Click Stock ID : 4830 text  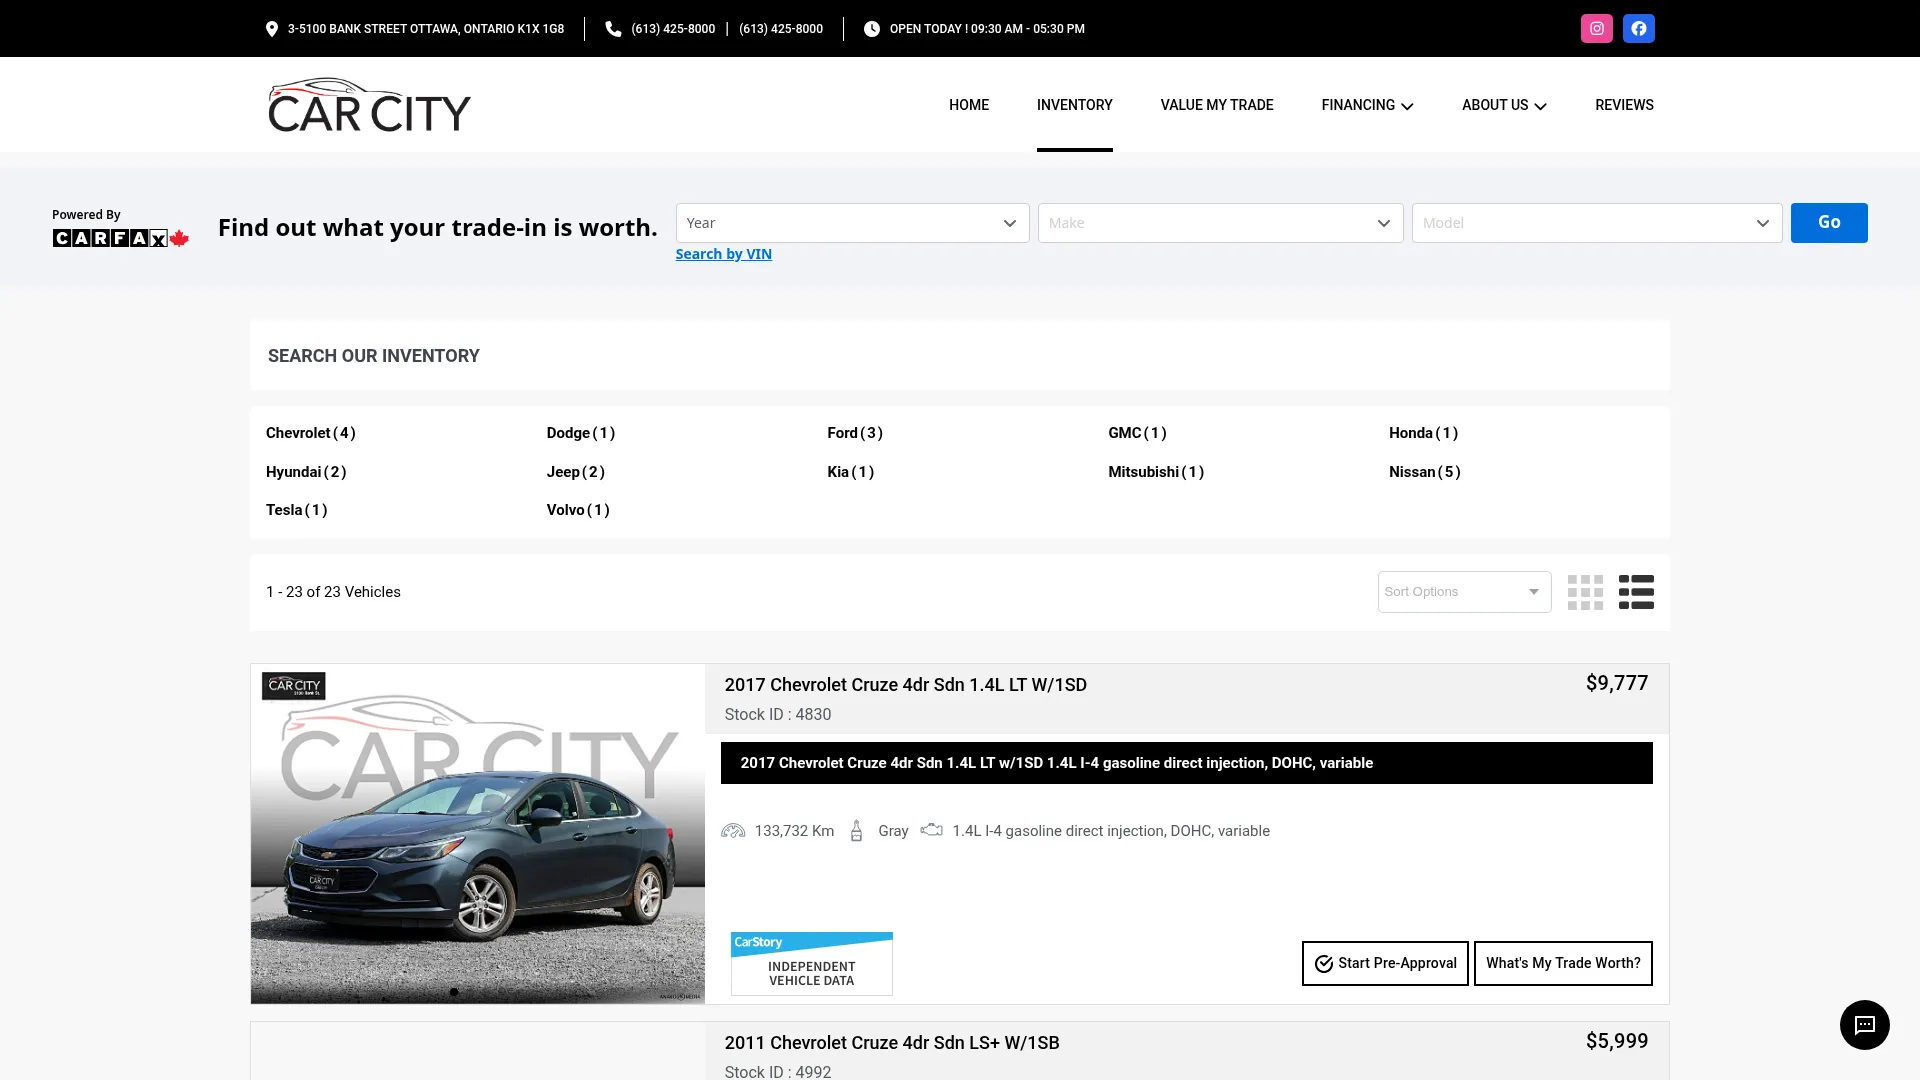coord(778,715)
